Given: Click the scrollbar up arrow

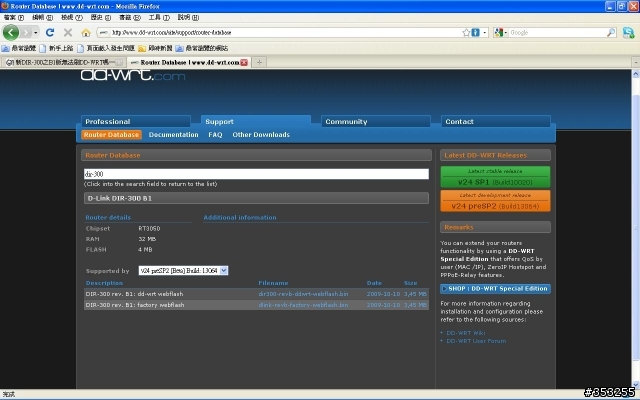Looking at the screenshot, I should (636, 74).
